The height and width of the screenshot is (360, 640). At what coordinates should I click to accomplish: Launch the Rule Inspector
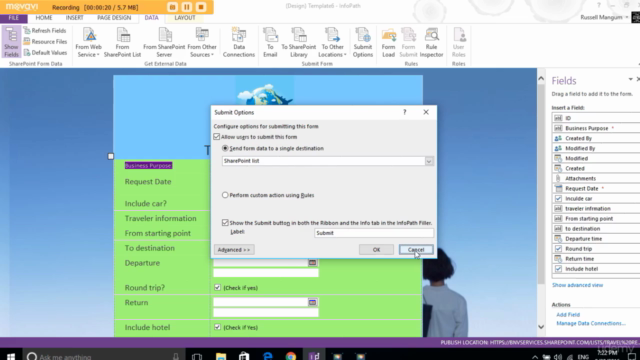coord(431,42)
